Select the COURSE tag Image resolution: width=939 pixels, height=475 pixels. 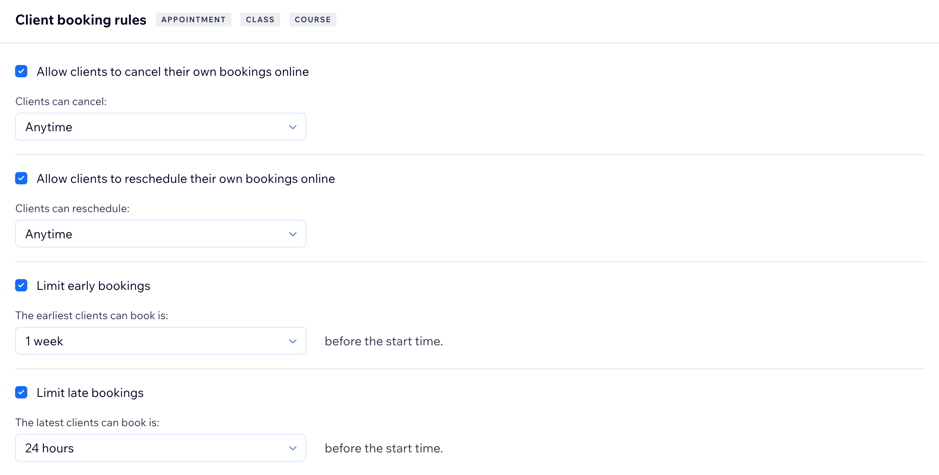(312, 20)
